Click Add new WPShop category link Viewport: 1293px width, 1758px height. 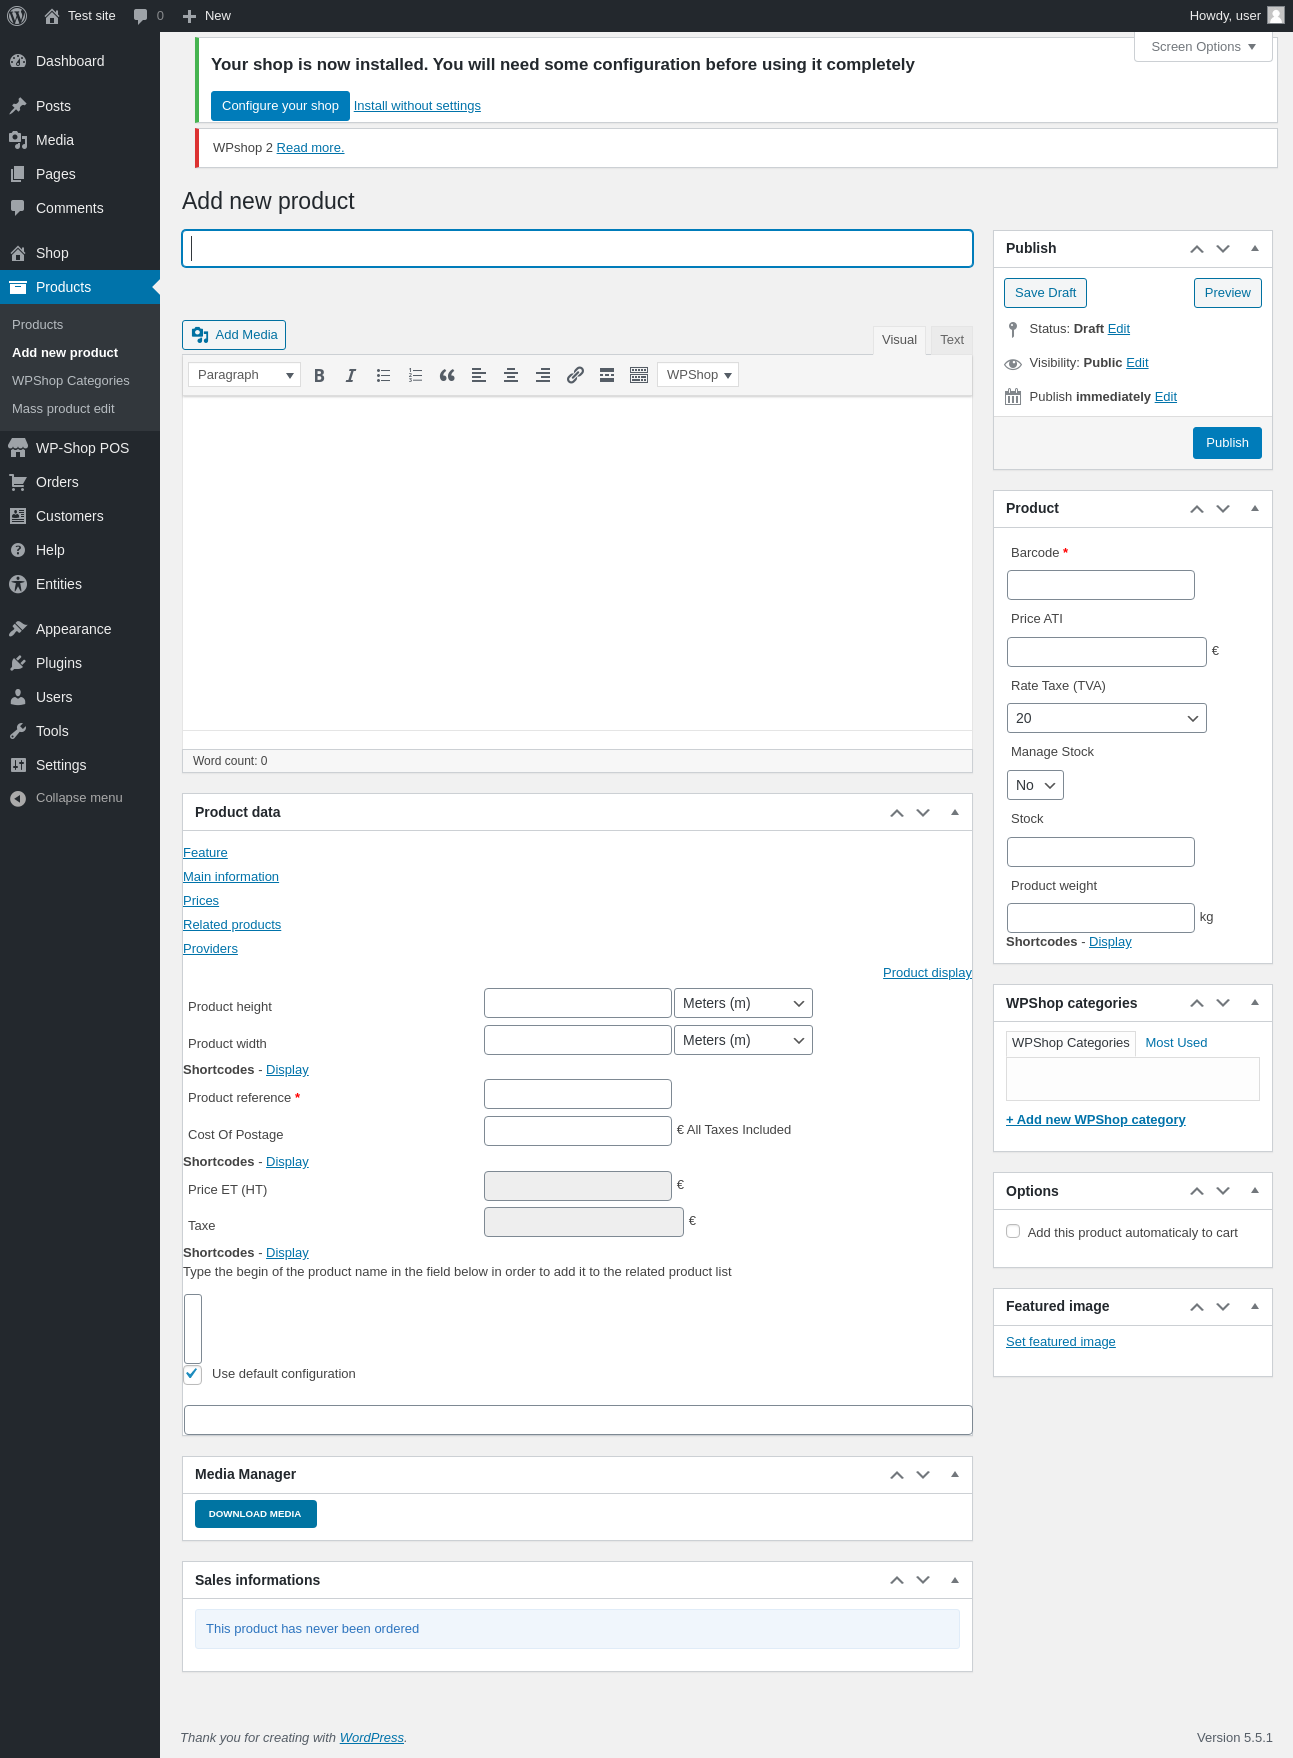[1096, 1120]
